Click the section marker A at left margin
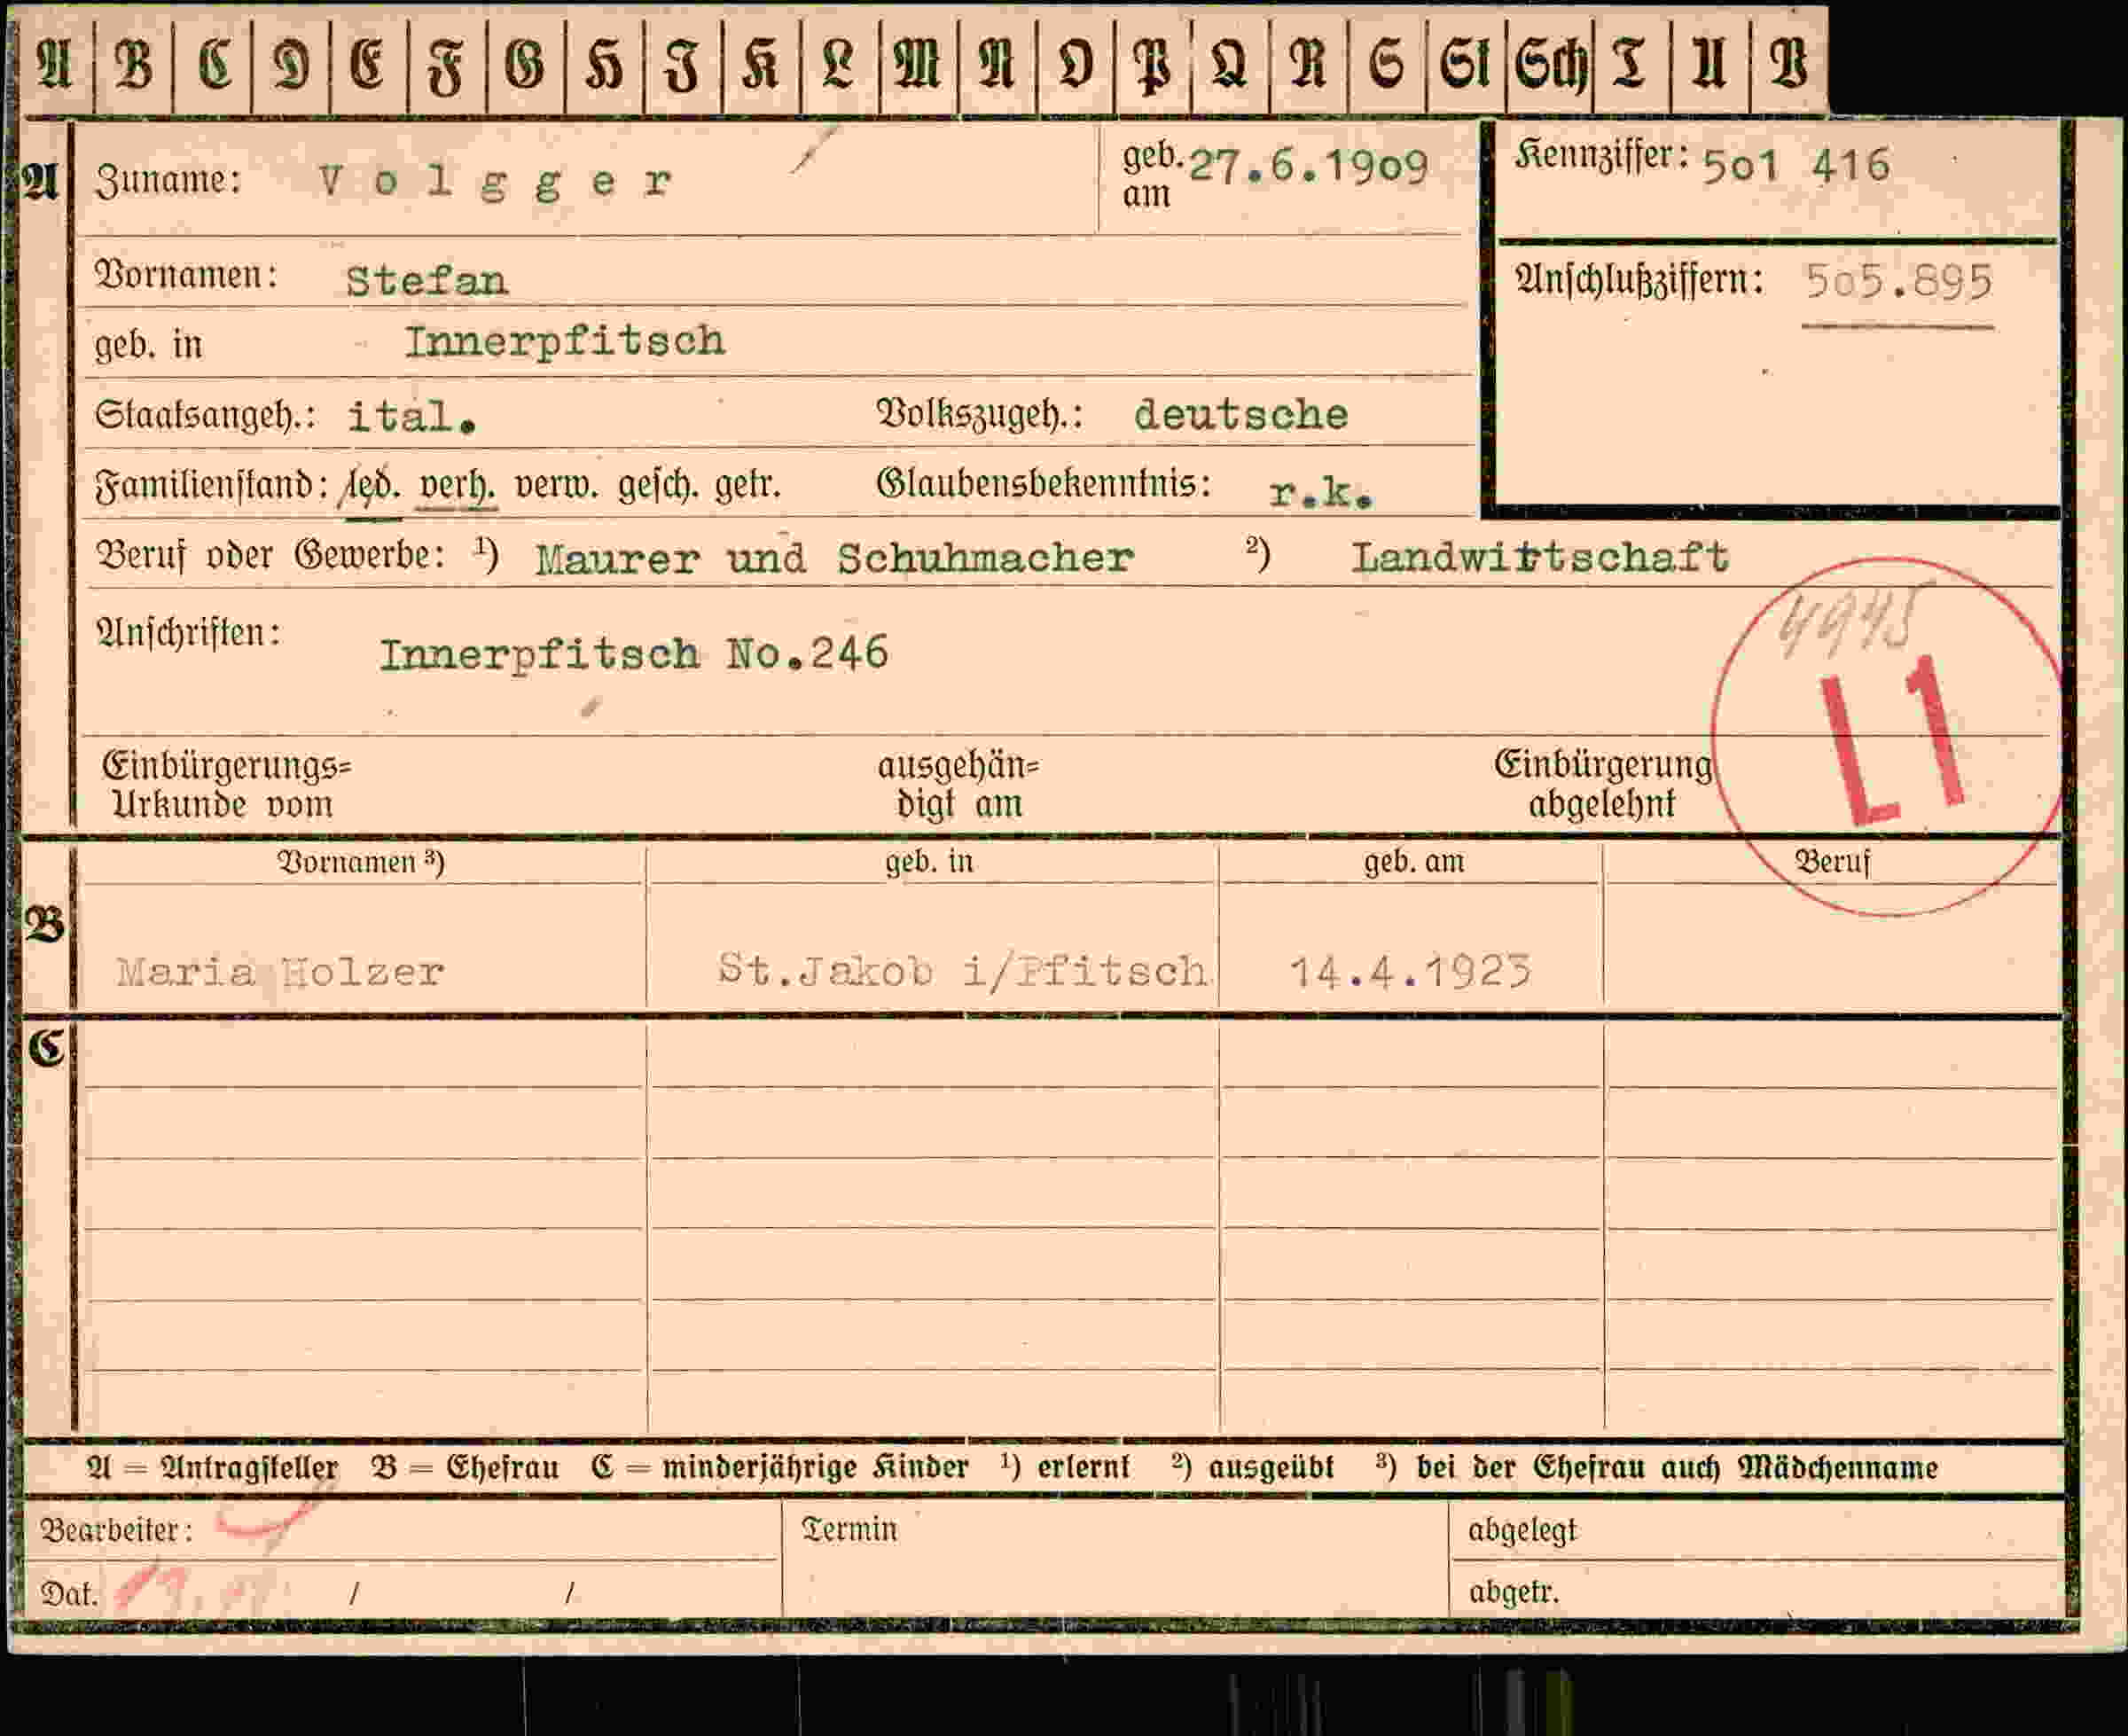Image resolution: width=2128 pixels, height=1736 pixels. [x=42, y=182]
